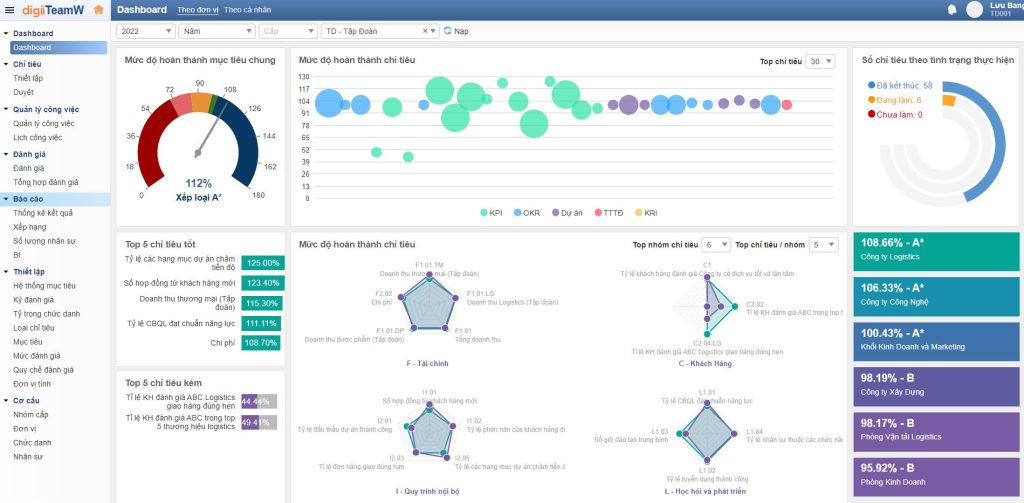Click the 44.44% progress bar

point(259,401)
